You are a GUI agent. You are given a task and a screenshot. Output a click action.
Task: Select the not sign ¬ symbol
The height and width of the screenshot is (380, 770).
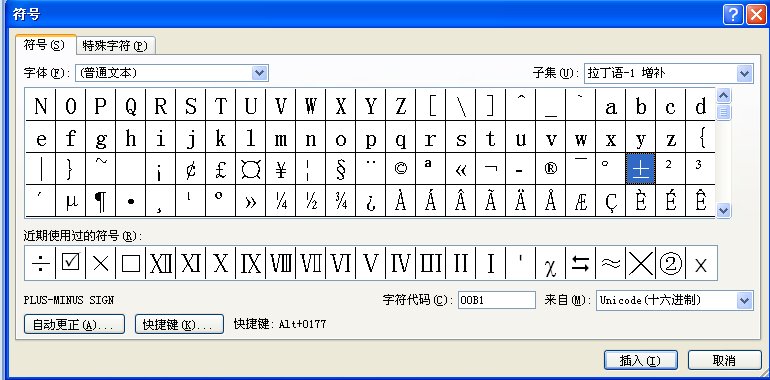pos(491,168)
